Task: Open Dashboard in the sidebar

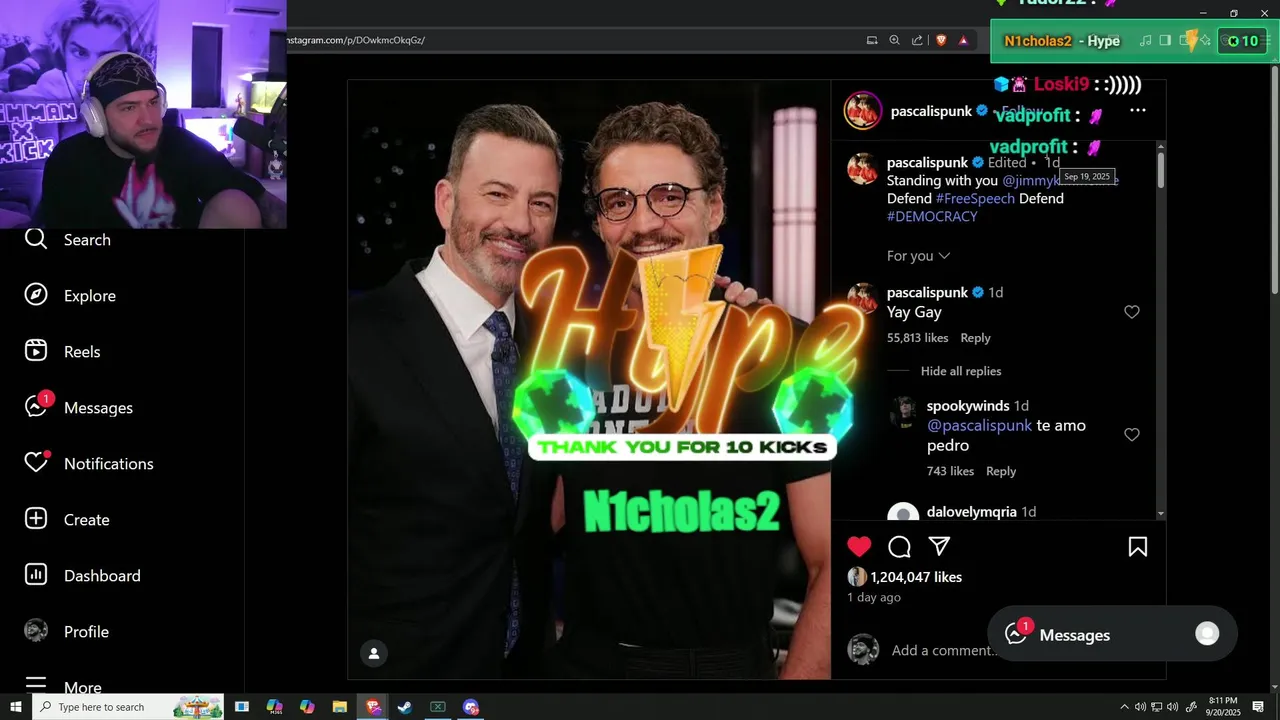Action: [83, 576]
